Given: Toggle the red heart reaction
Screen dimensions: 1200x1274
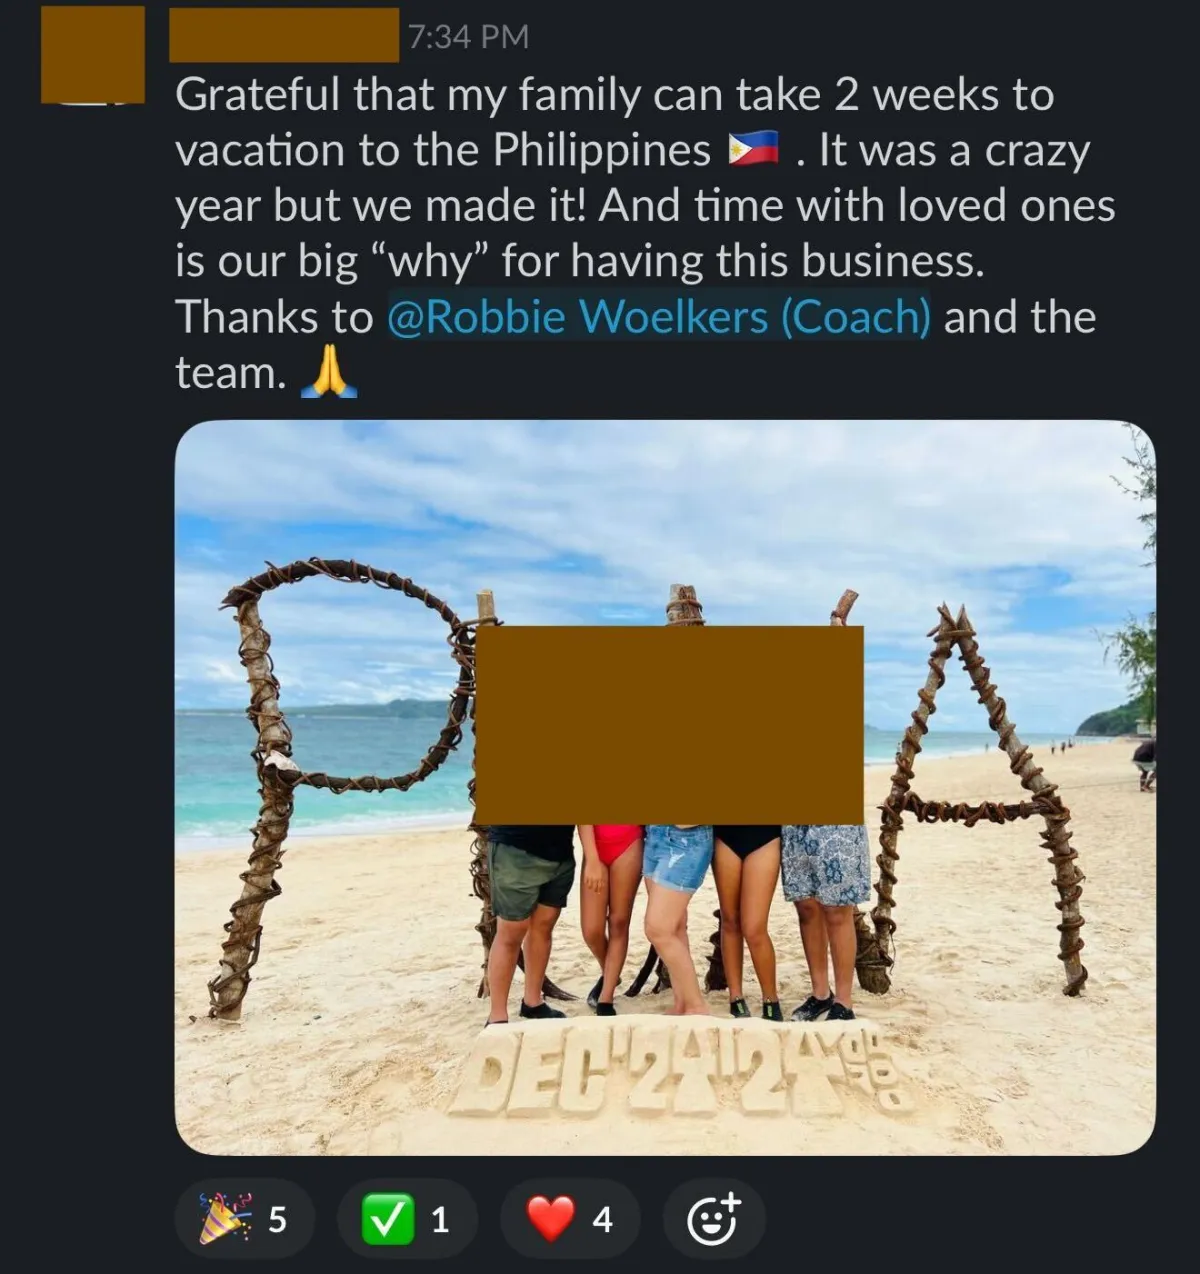Looking at the screenshot, I should point(570,1218).
